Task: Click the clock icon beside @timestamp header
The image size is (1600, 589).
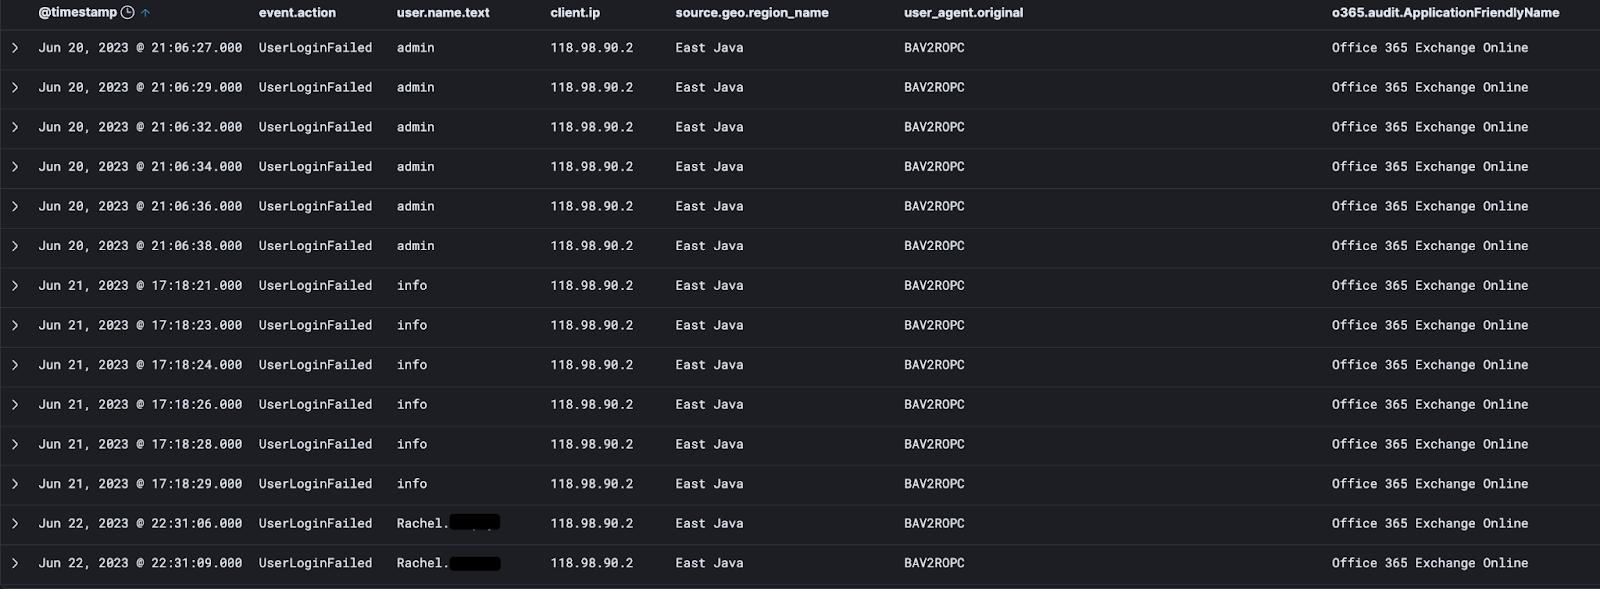Action: pyautogui.click(x=125, y=12)
